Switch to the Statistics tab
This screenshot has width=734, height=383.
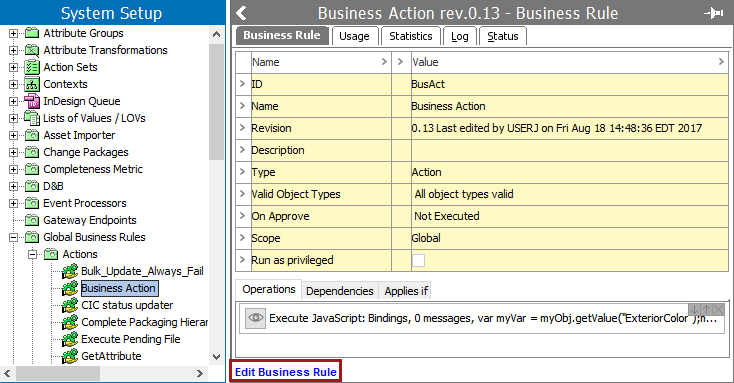411,36
